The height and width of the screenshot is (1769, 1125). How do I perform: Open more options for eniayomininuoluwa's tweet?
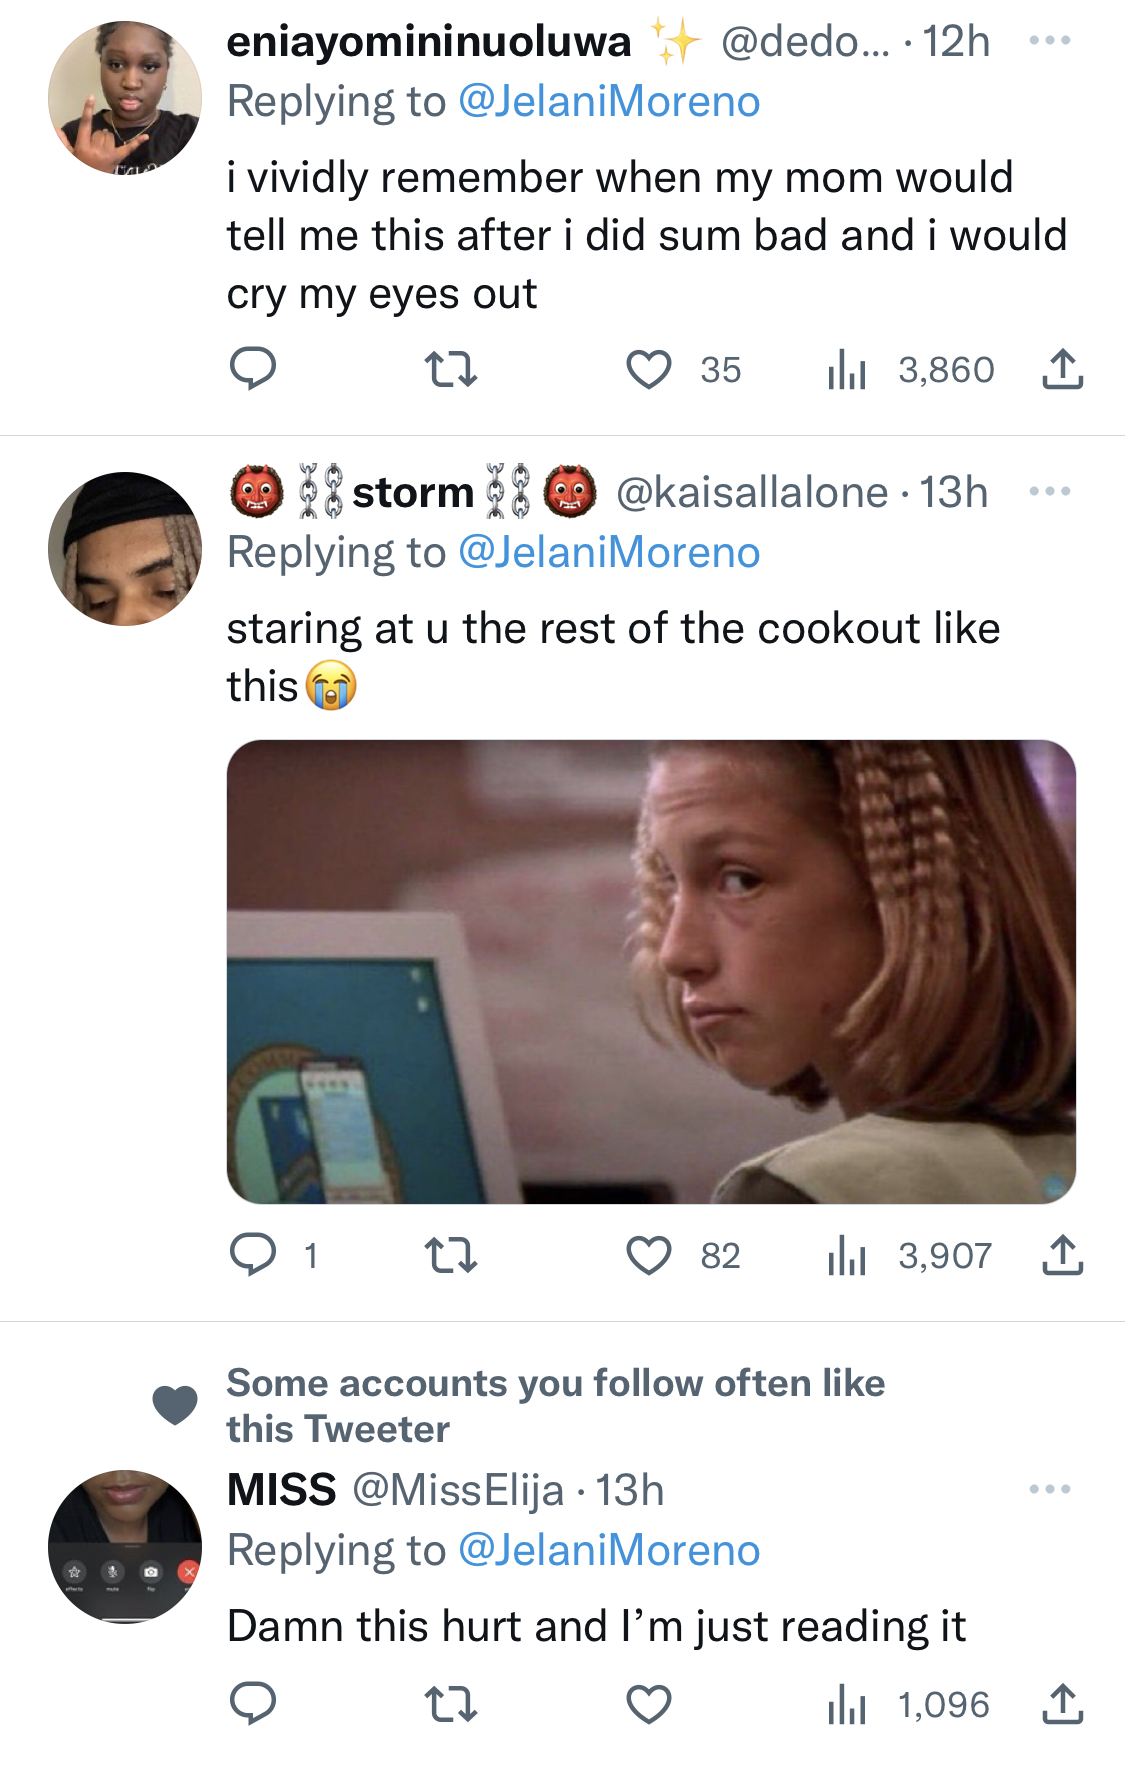(x=1050, y=41)
